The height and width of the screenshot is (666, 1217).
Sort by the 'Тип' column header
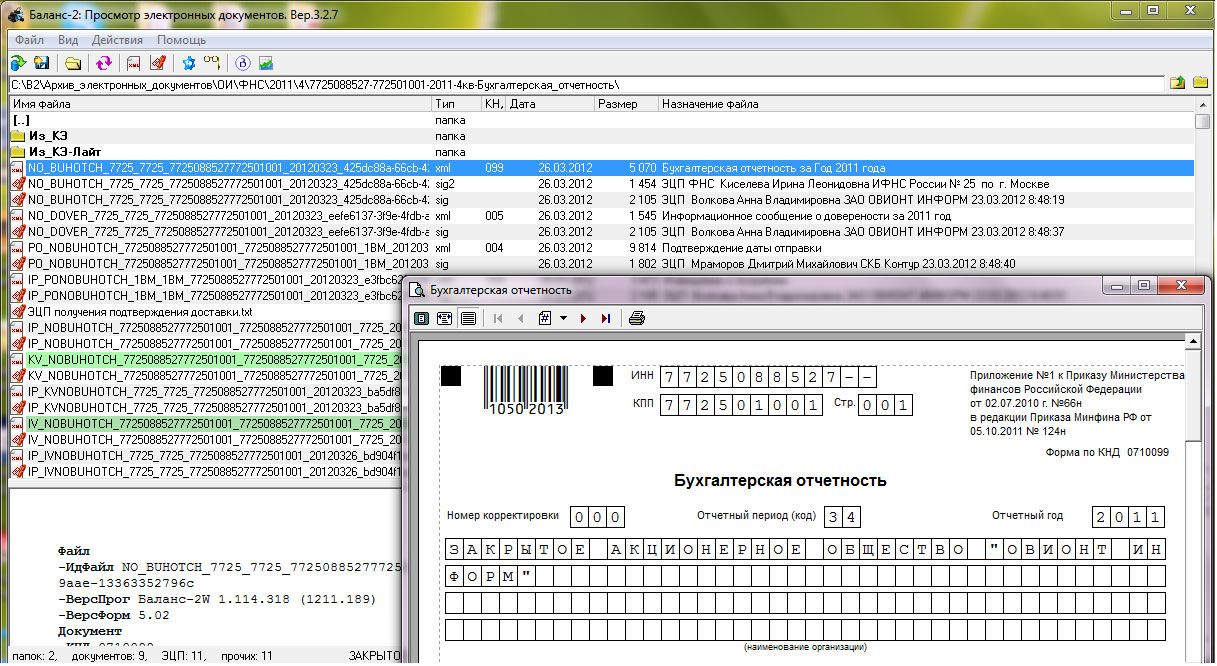457,104
